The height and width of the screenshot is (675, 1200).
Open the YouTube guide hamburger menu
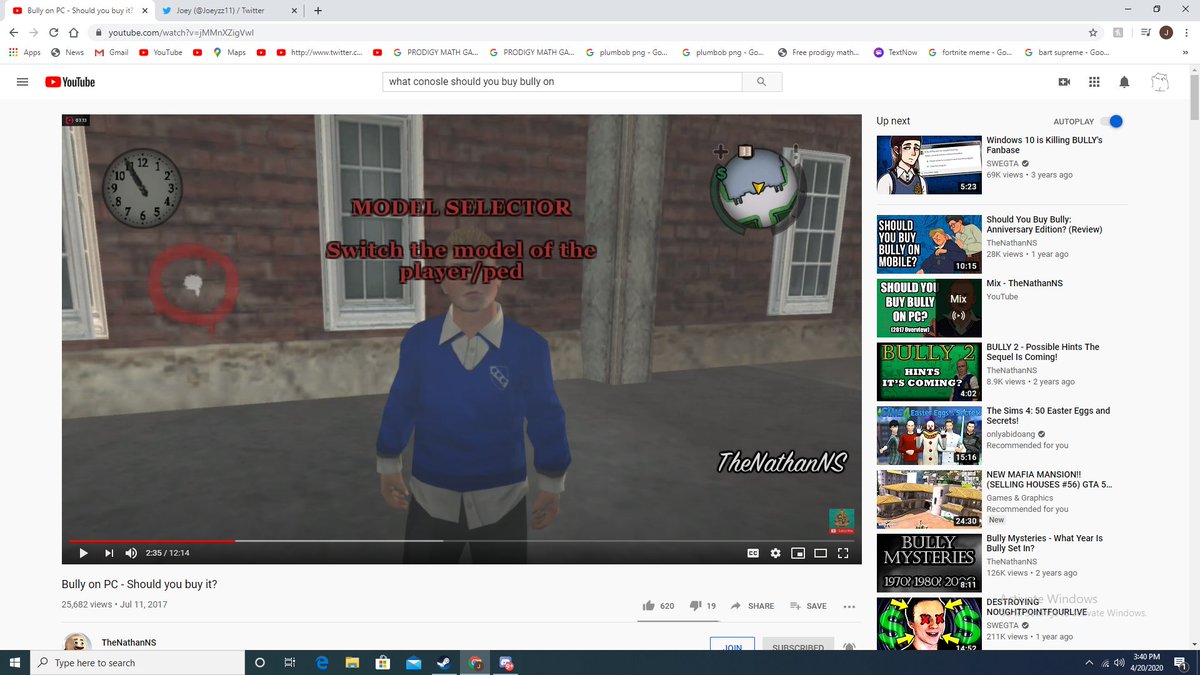22,82
